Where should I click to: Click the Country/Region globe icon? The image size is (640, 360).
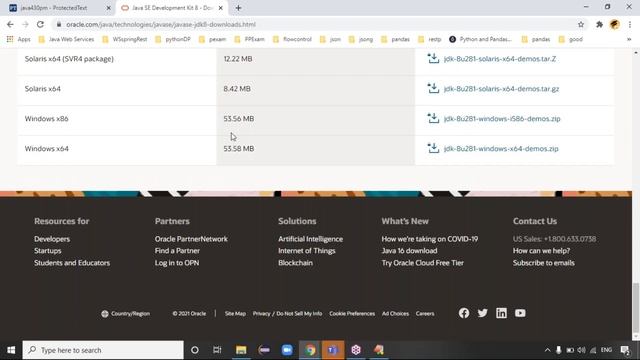click(x=104, y=313)
